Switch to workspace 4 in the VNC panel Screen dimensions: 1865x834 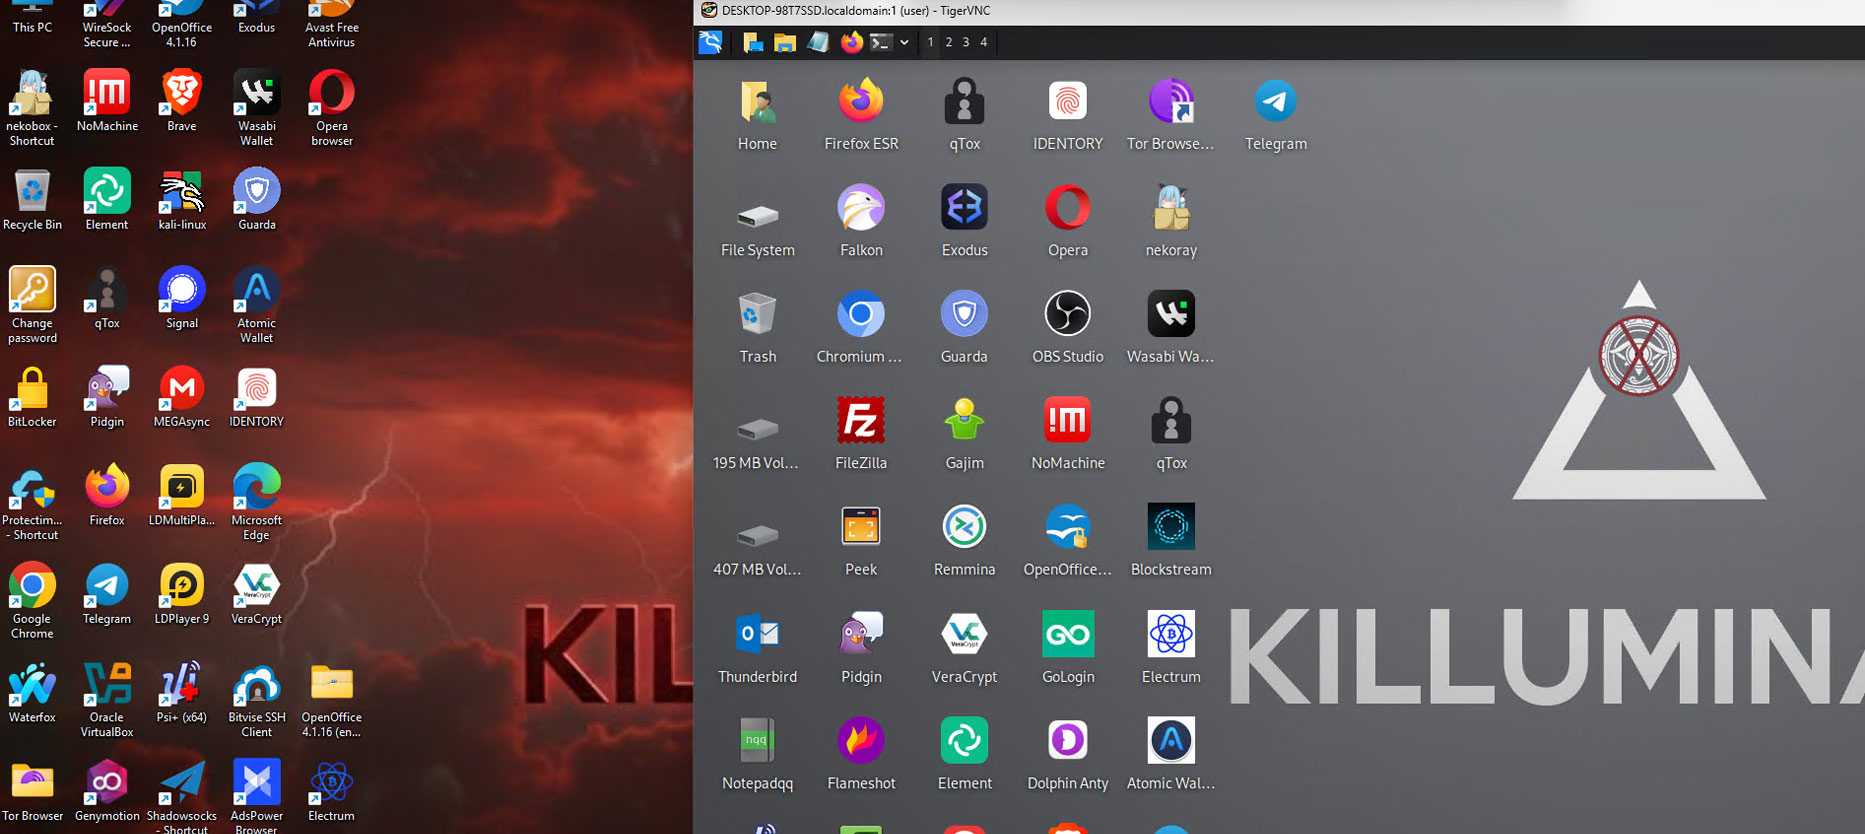coord(983,42)
